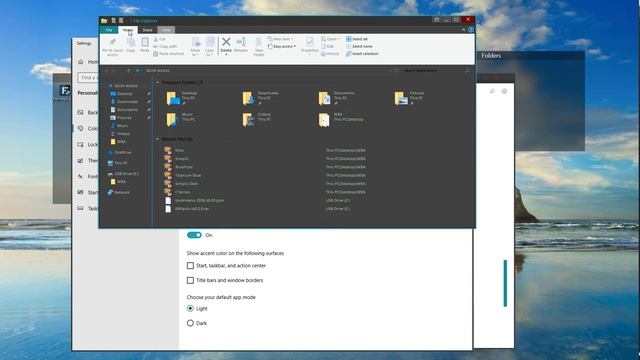Select Quick access in navigation pane
640x360 pixels.
[122, 86]
